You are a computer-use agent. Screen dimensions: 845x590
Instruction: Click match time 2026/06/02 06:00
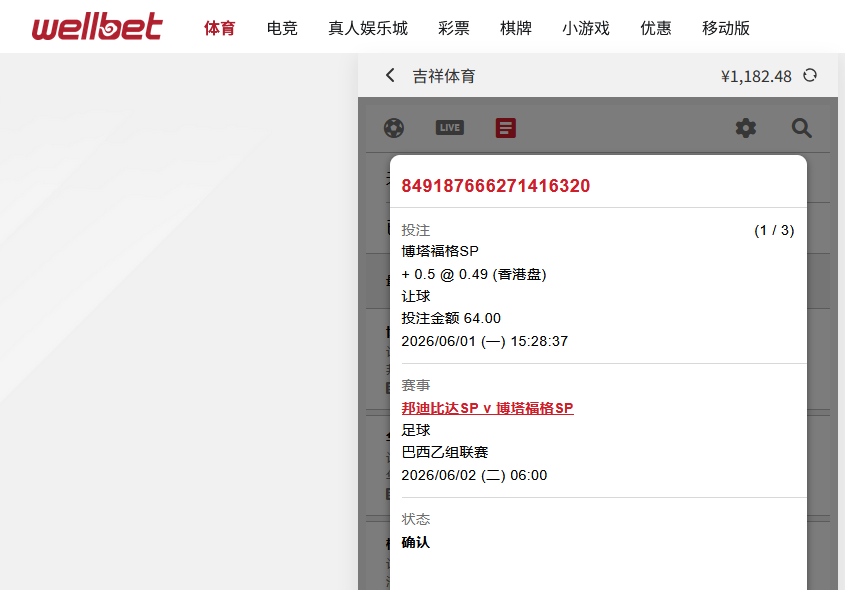coord(474,475)
